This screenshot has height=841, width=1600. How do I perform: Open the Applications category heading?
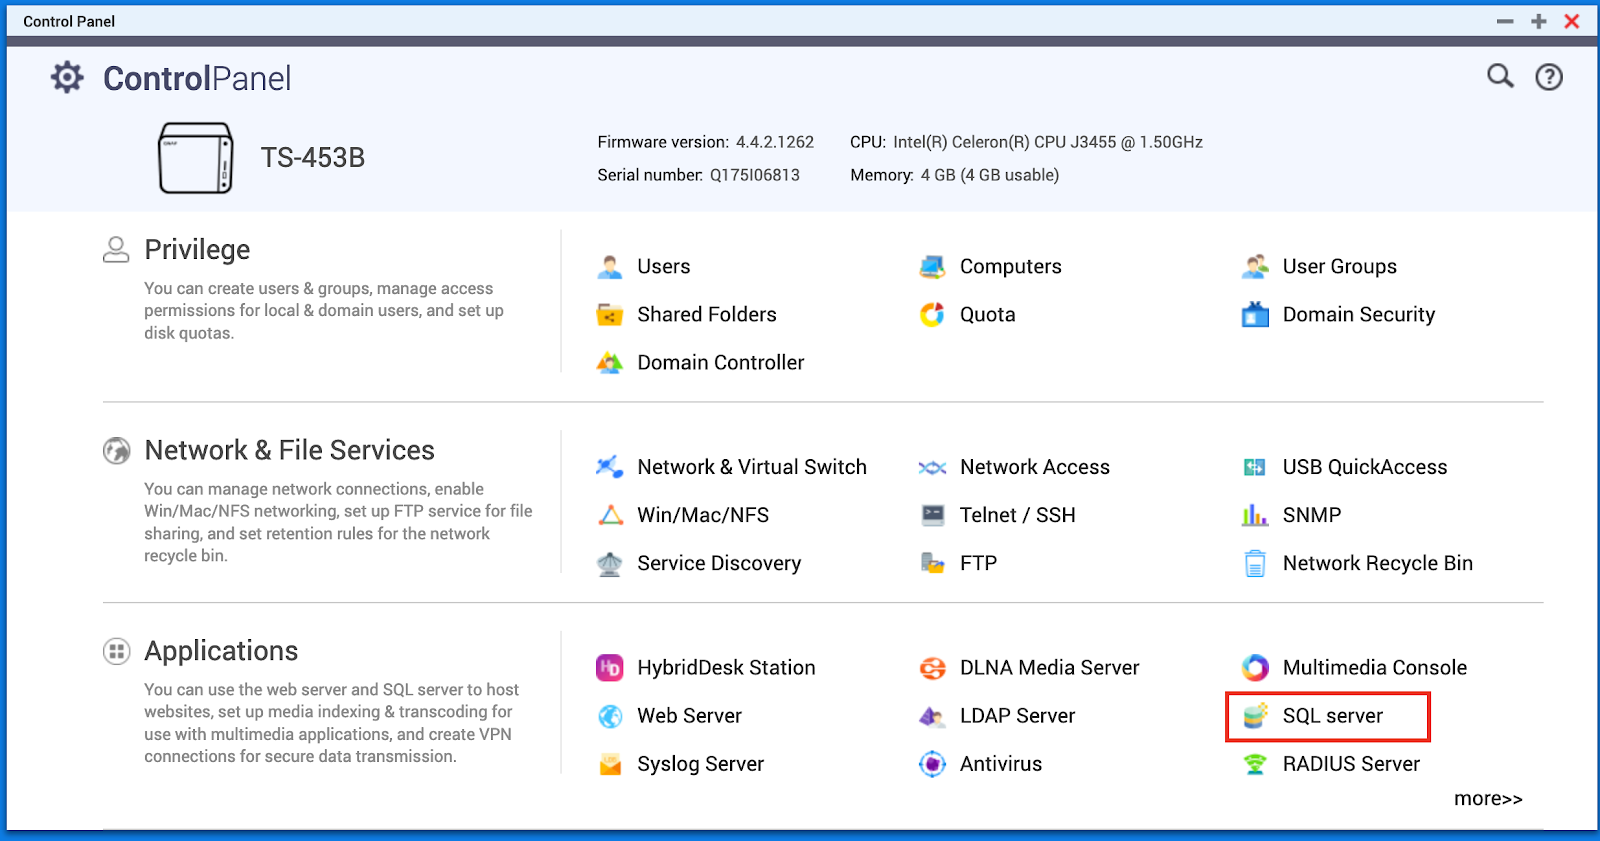(221, 651)
